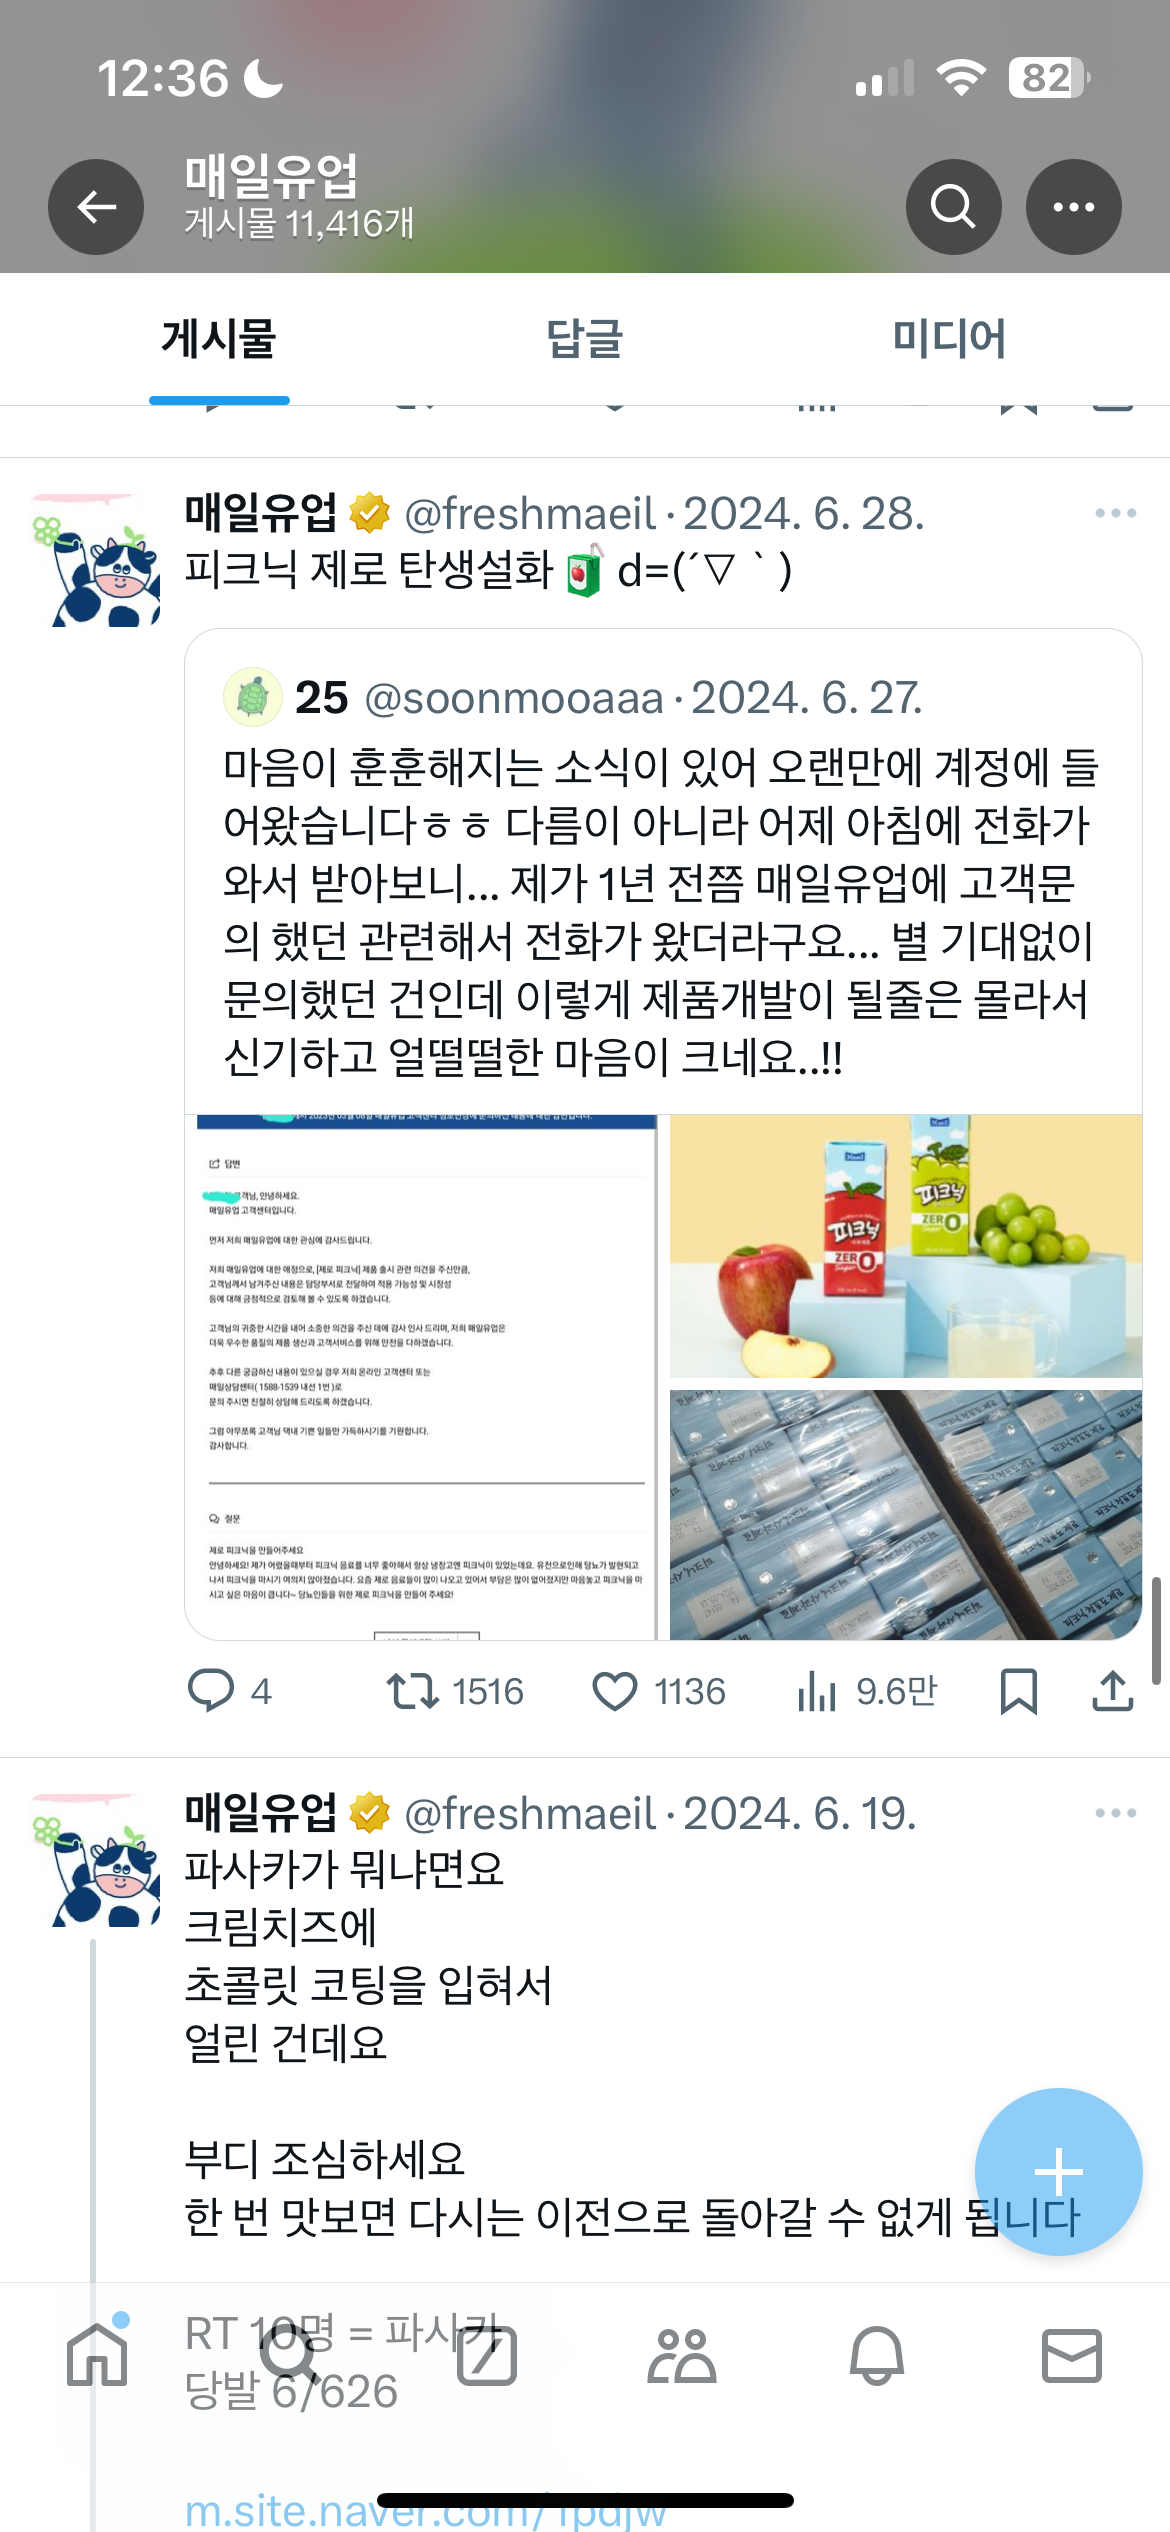This screenshot has height=2532, width=1170.
Task: Go to Home in bottom navigation
Action: [97, 2356]
